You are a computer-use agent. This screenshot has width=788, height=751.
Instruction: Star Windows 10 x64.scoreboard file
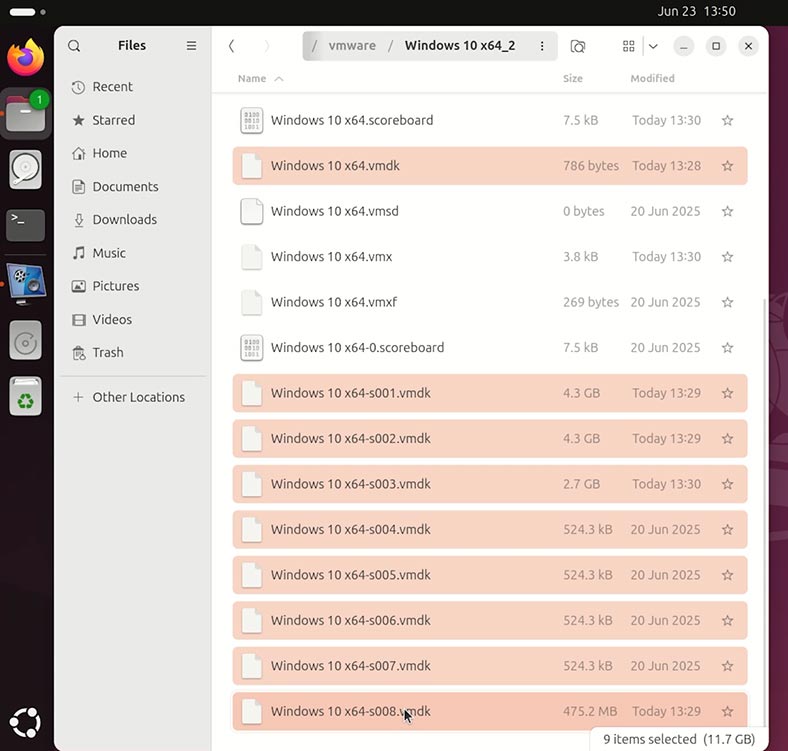click(727, 120)
